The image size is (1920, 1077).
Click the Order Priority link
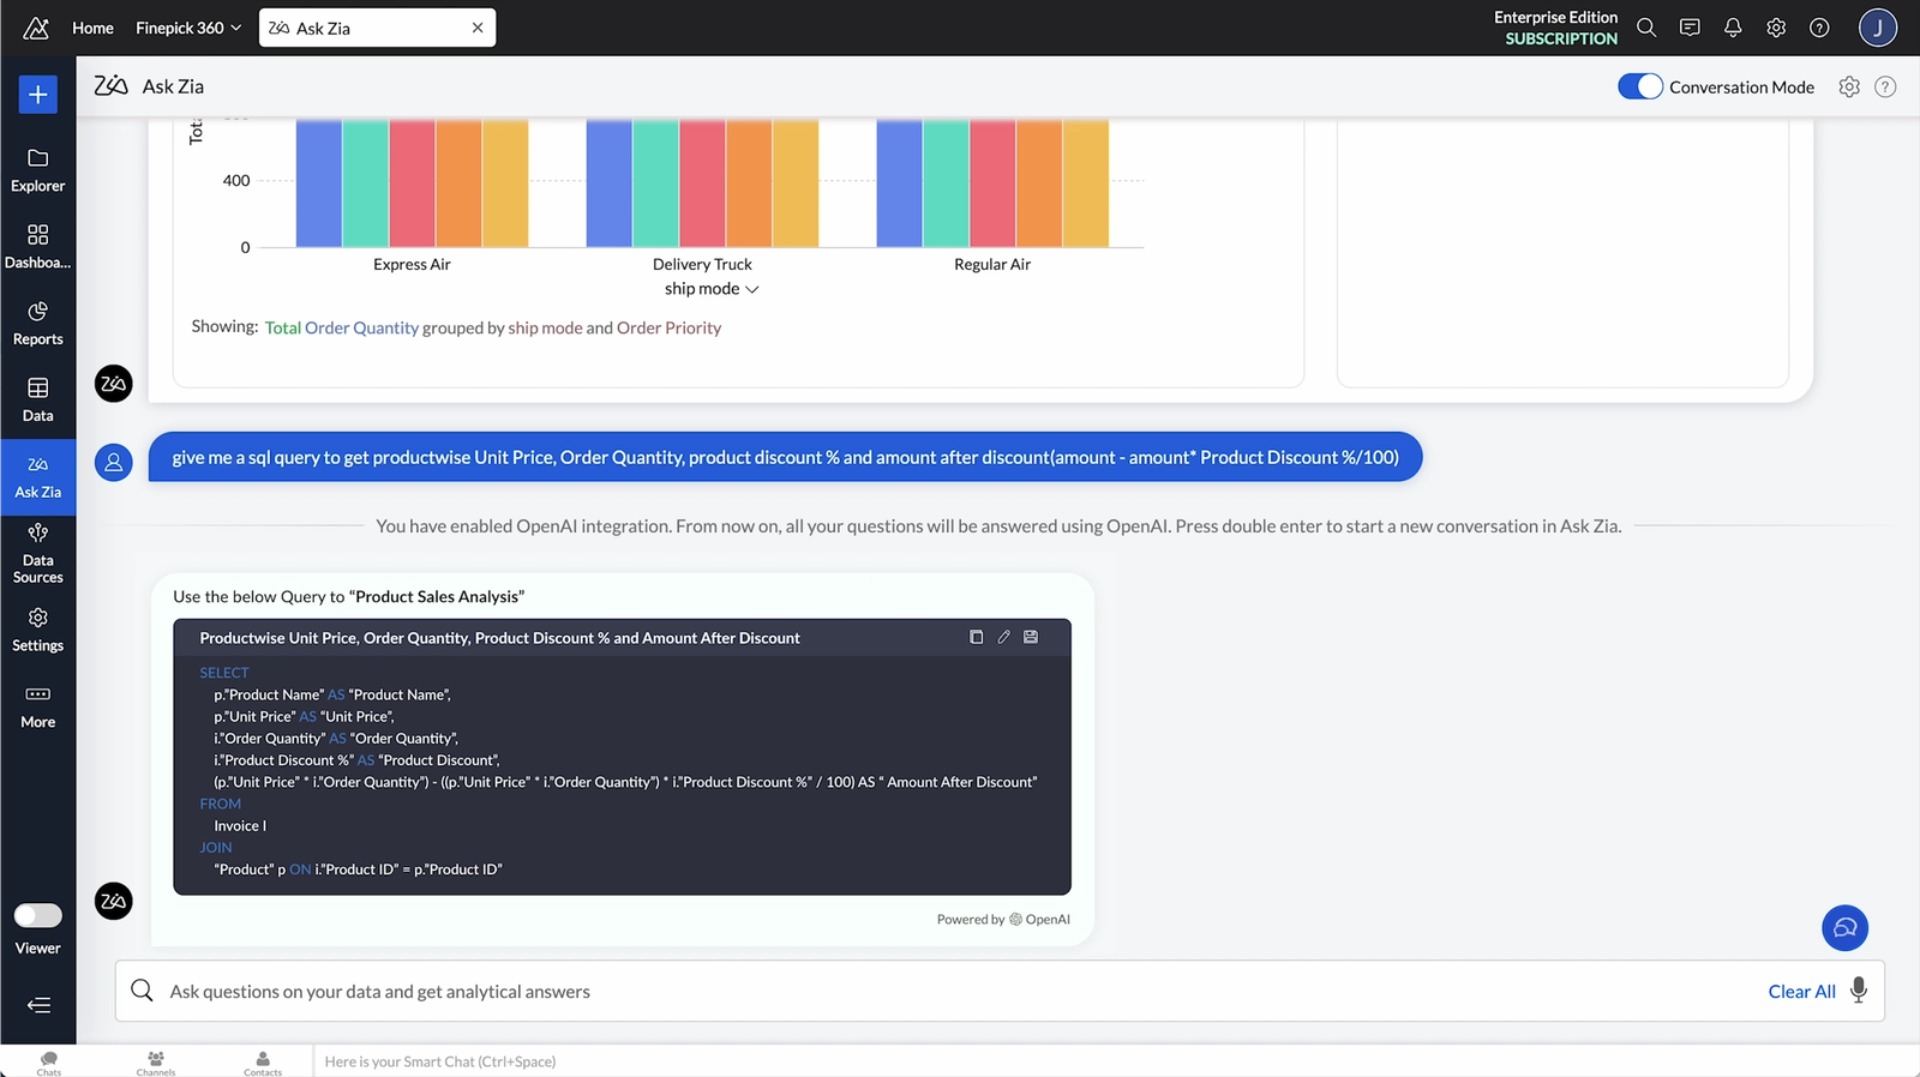669,328
